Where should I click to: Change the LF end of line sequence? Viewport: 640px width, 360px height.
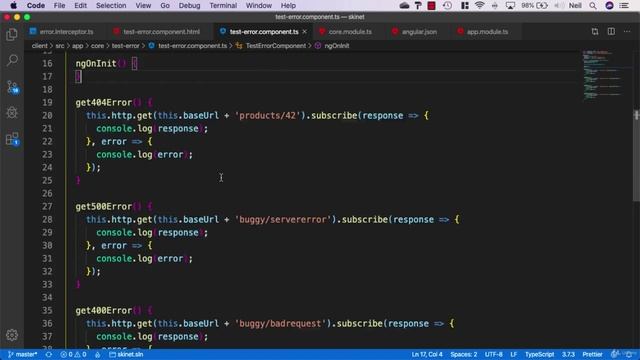point(513,354)
